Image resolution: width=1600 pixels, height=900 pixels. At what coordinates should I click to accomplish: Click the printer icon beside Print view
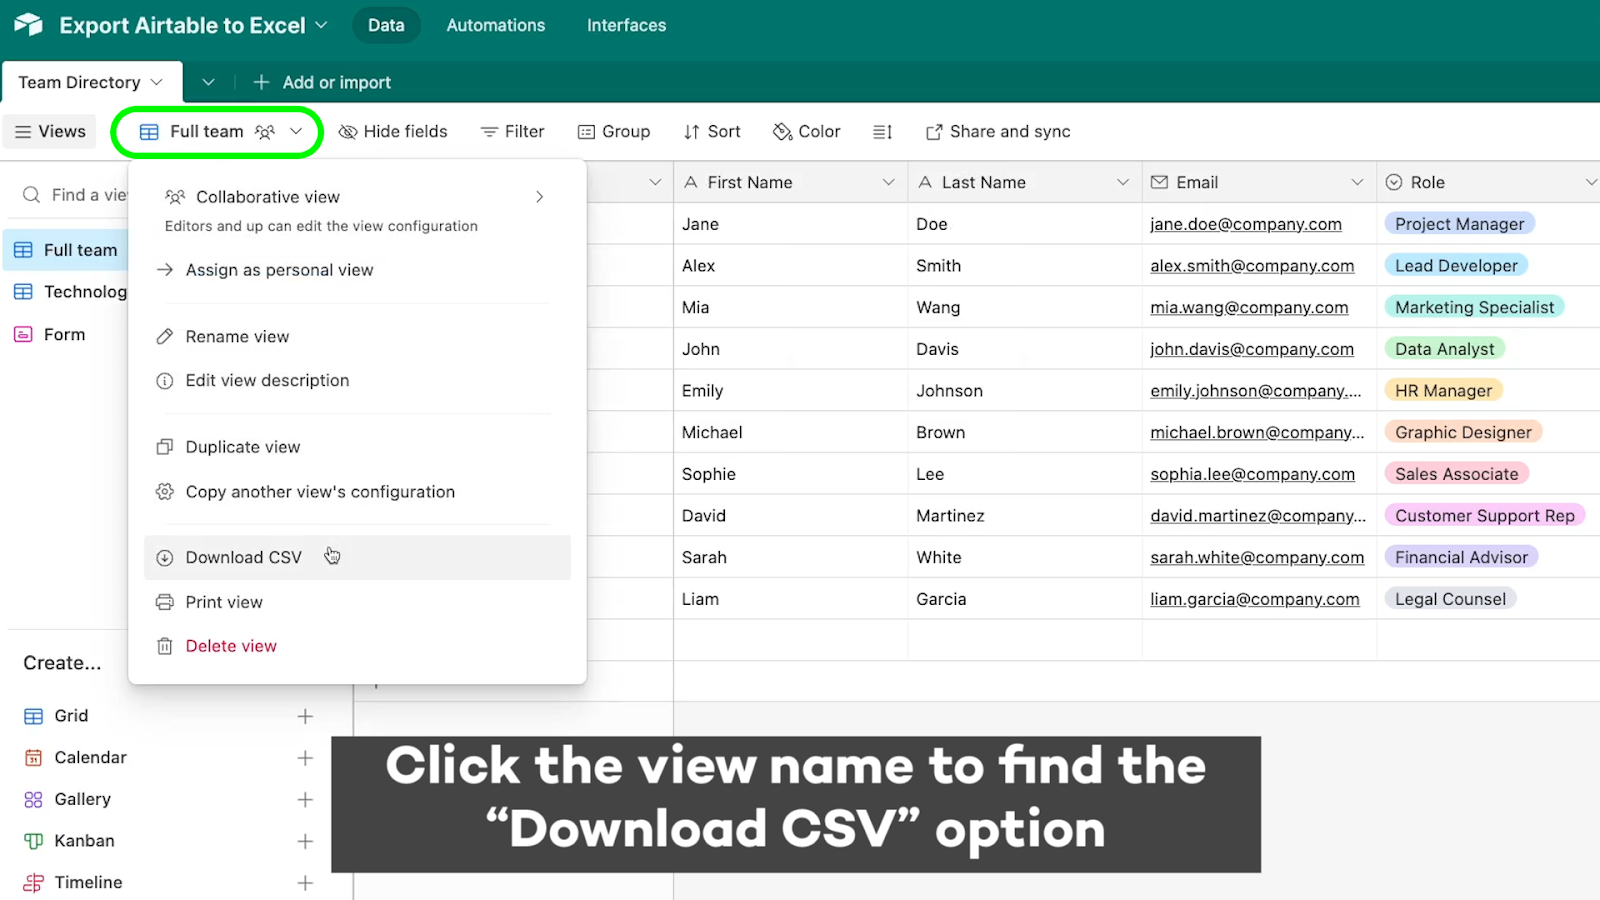point(165,602)
